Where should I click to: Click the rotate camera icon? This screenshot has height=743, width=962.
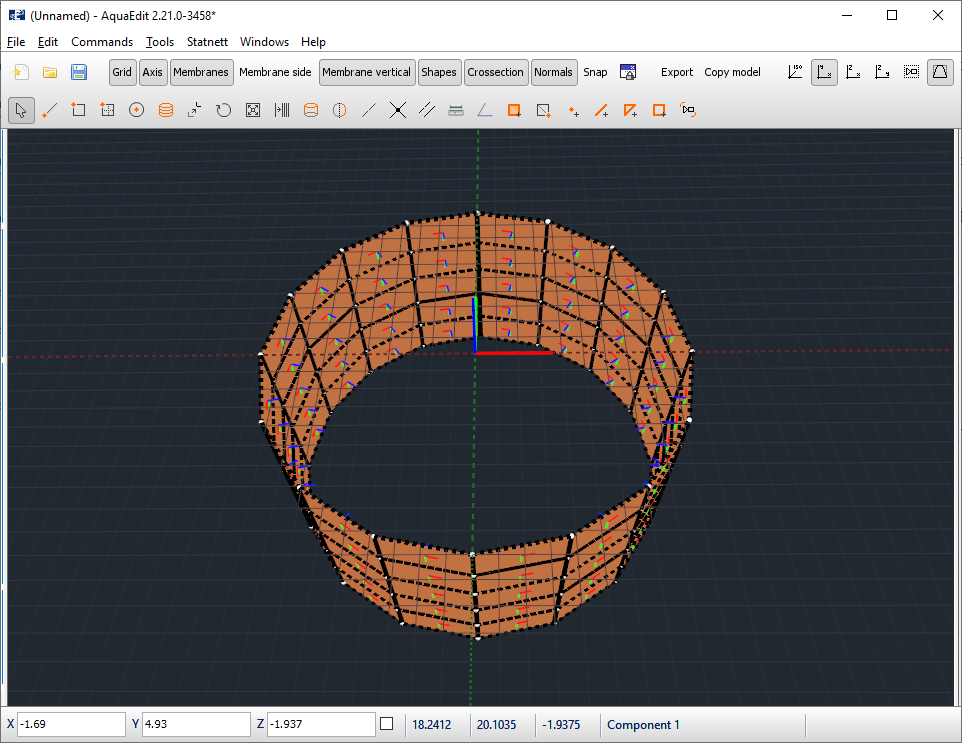tap(688, 110)
